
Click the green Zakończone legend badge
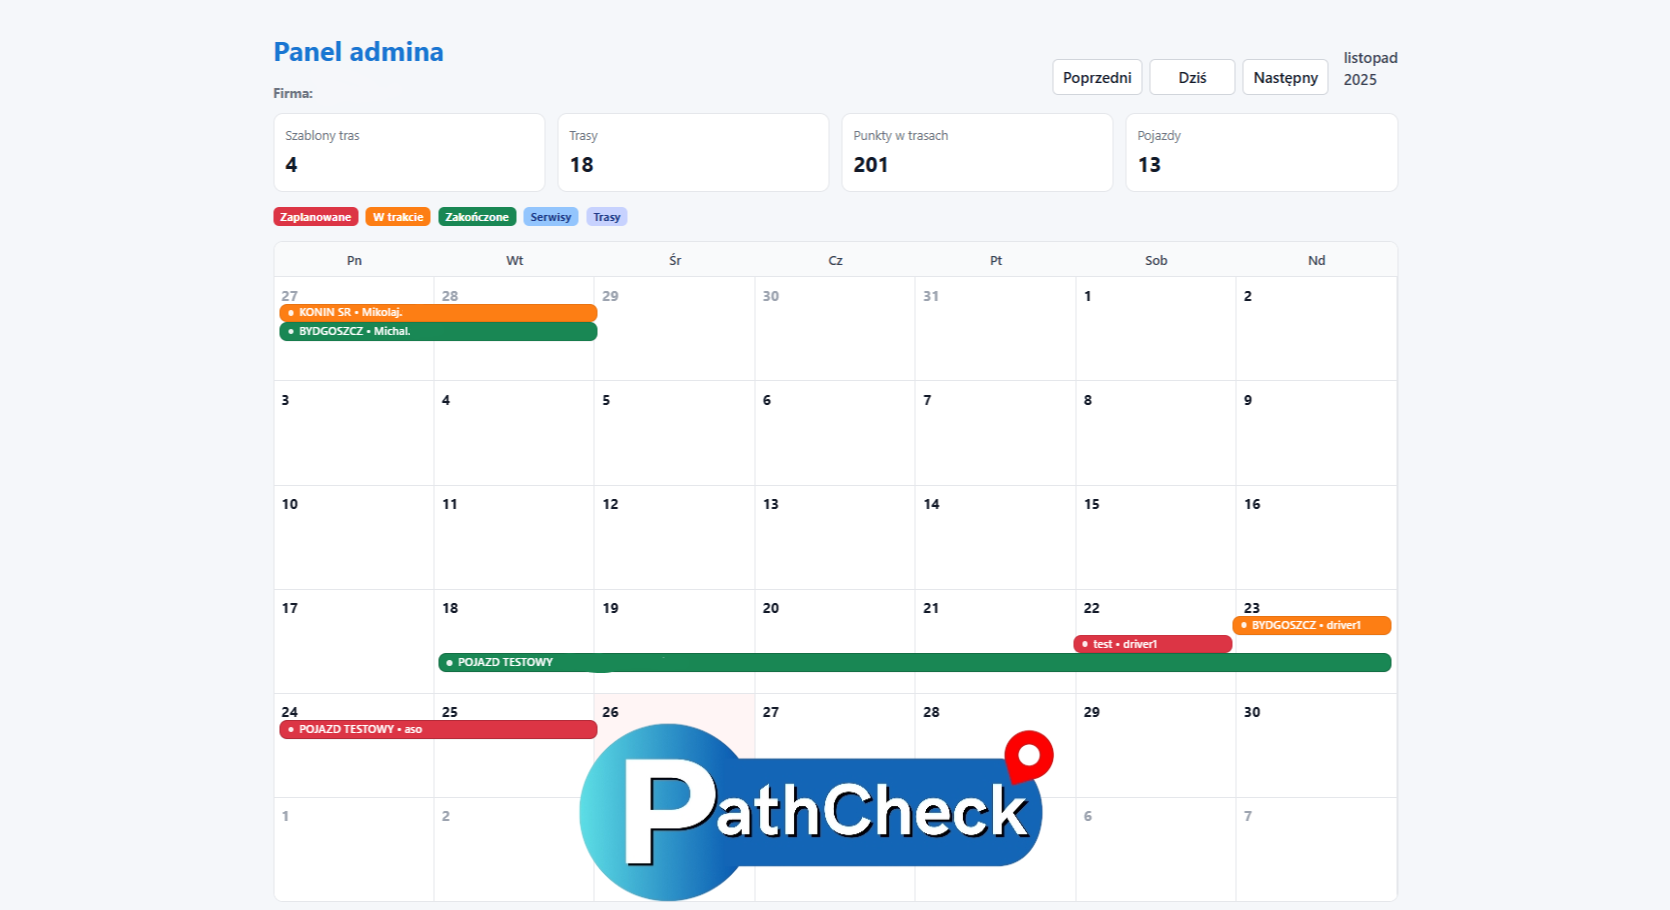[477, 217]
